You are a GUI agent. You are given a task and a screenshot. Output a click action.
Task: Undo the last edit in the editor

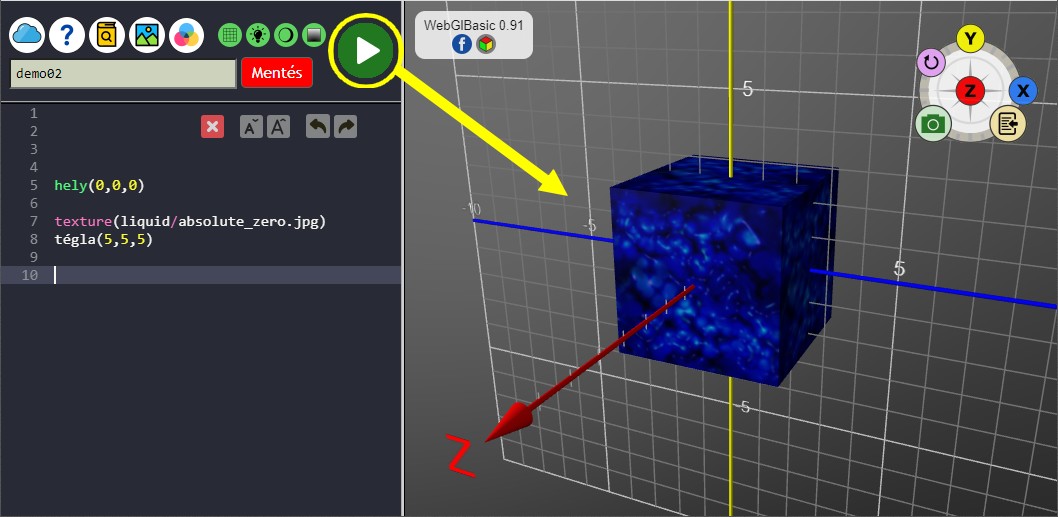317,126
